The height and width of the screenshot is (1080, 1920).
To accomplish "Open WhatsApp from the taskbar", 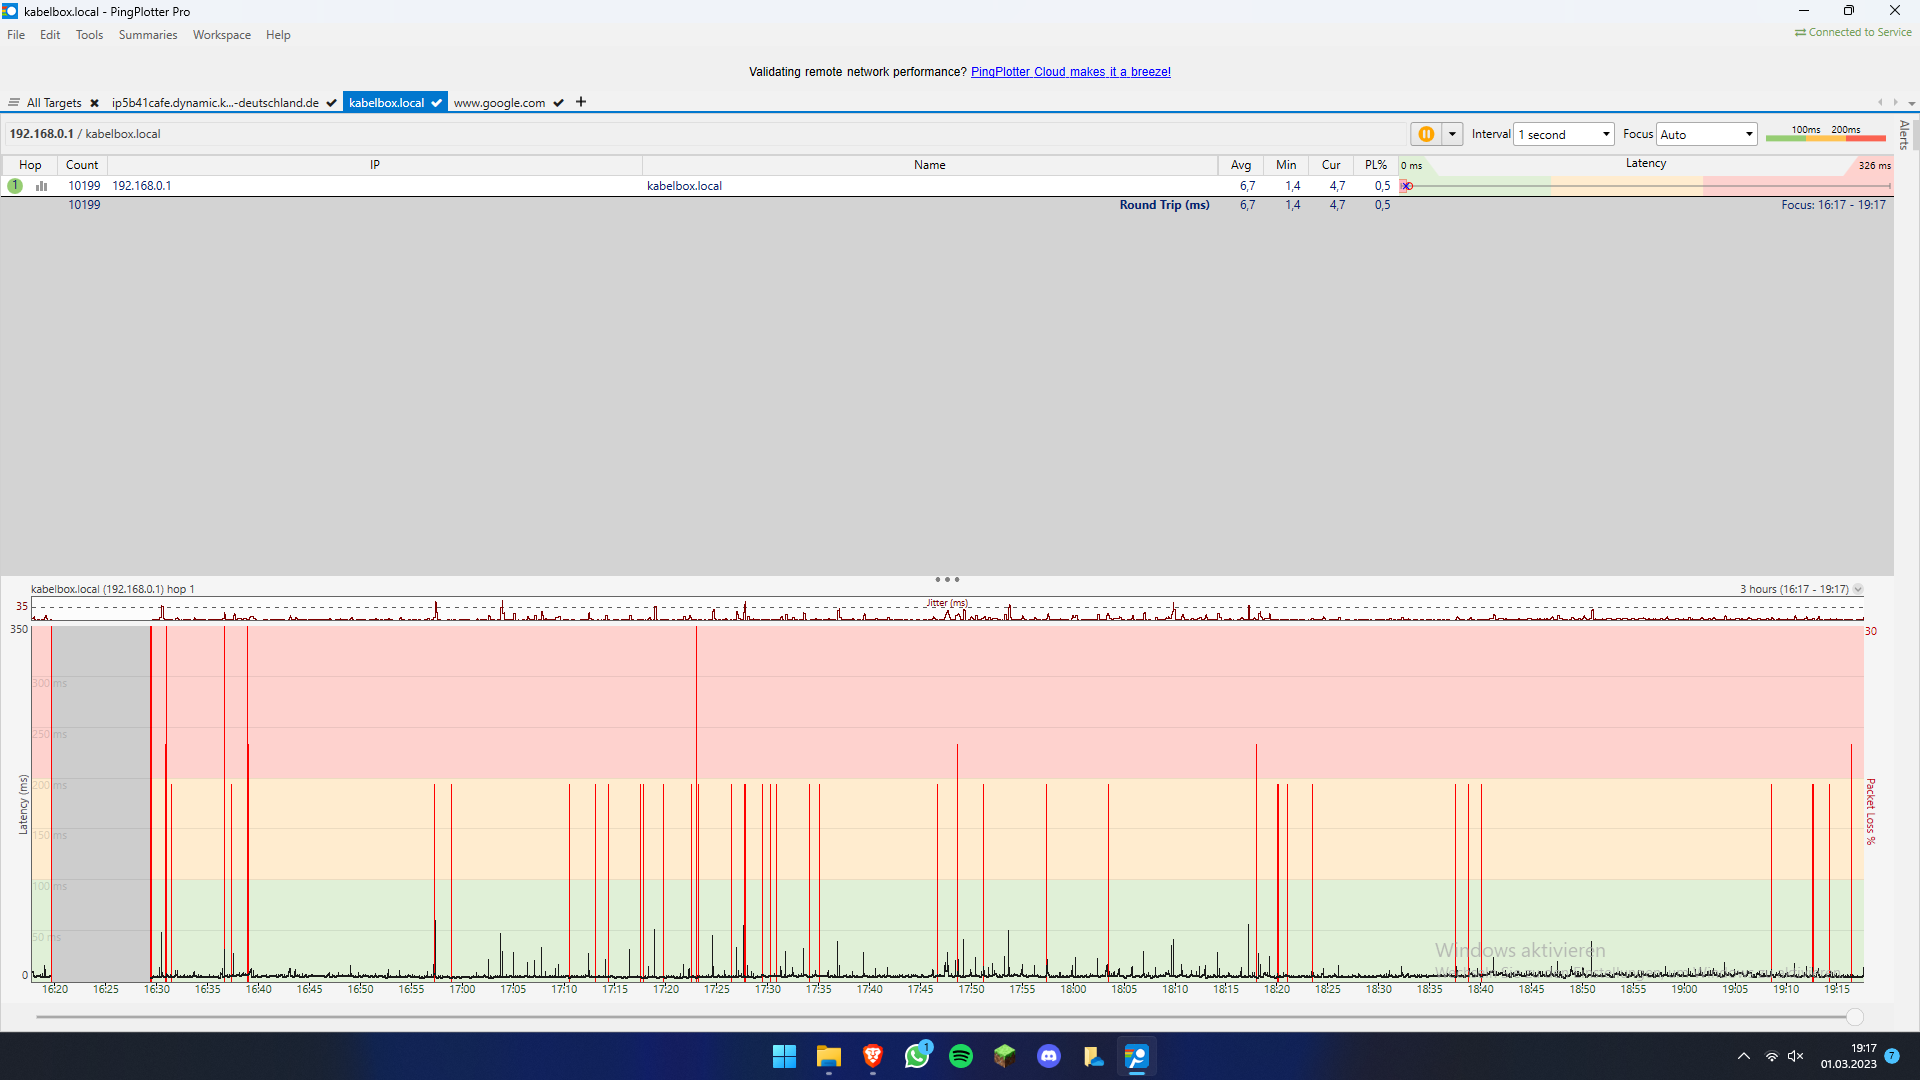I will pyautogui.click(x=917, y=1056).
